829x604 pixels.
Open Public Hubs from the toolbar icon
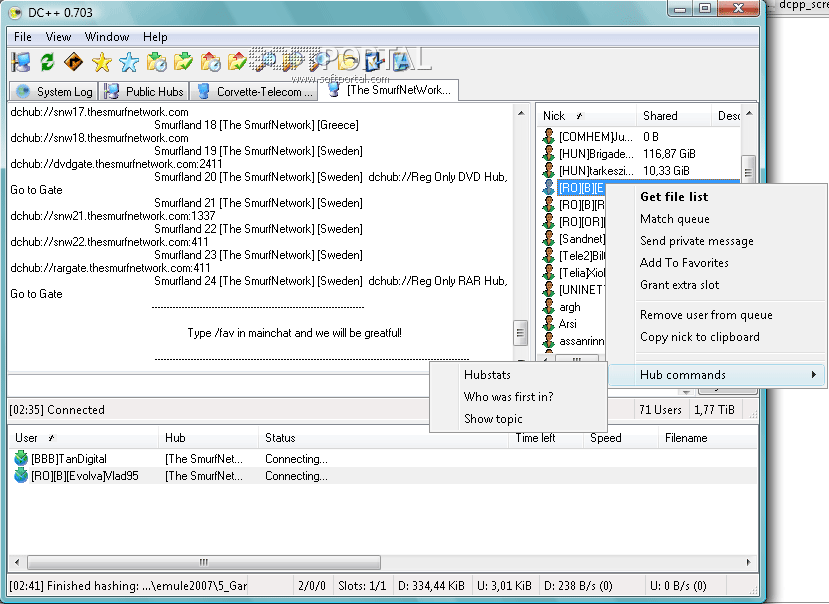click(21, 62)
